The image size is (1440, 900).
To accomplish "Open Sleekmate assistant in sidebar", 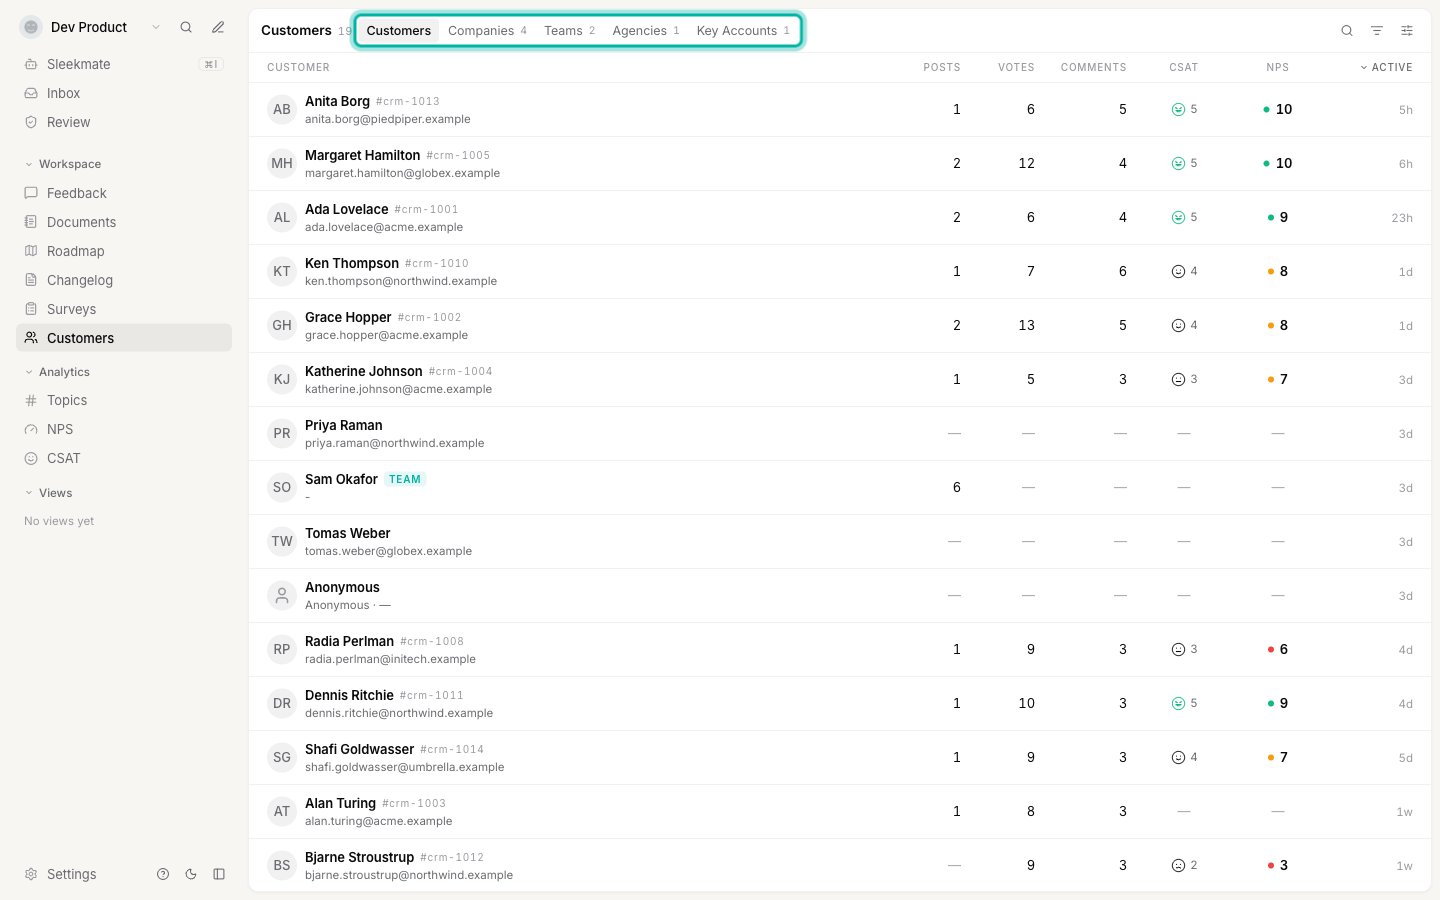I will coord(124,64).
